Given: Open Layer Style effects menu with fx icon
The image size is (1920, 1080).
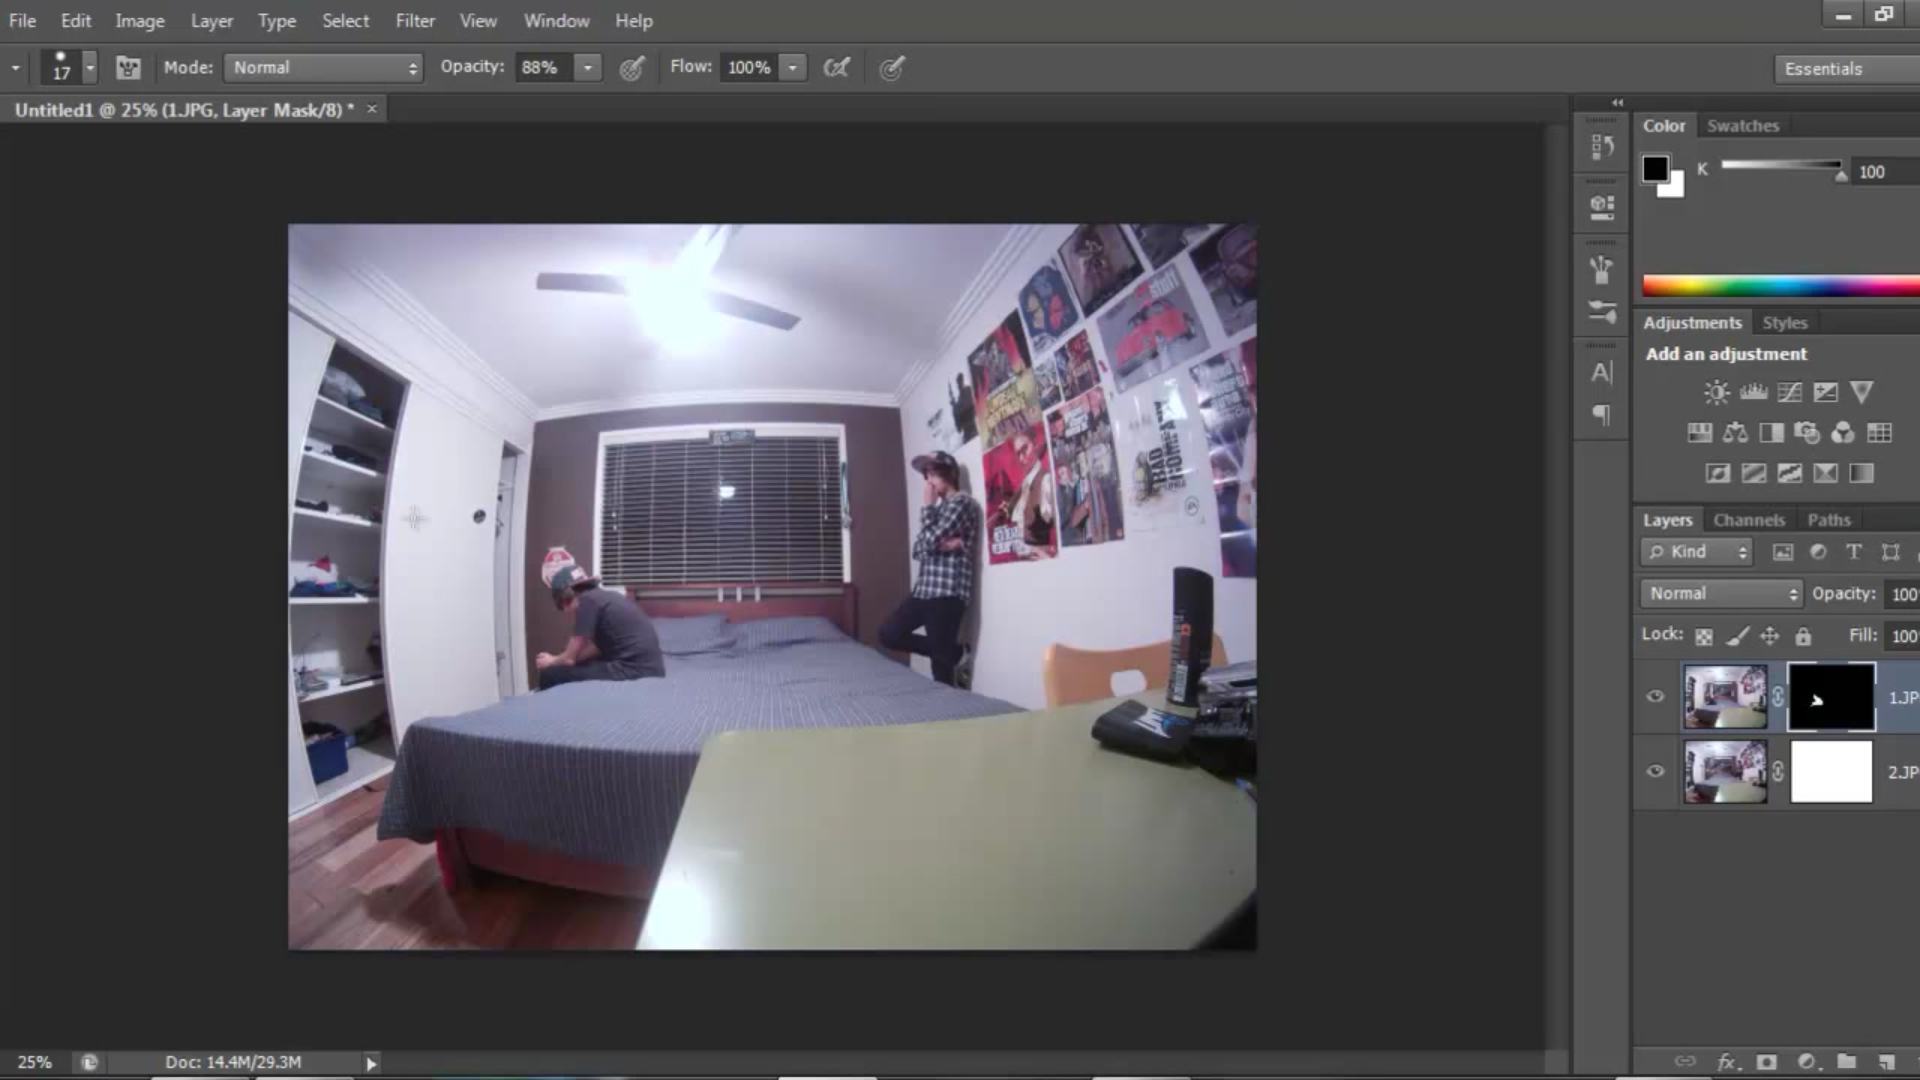Looking at the screenshot, I should click(1726, 1061).
